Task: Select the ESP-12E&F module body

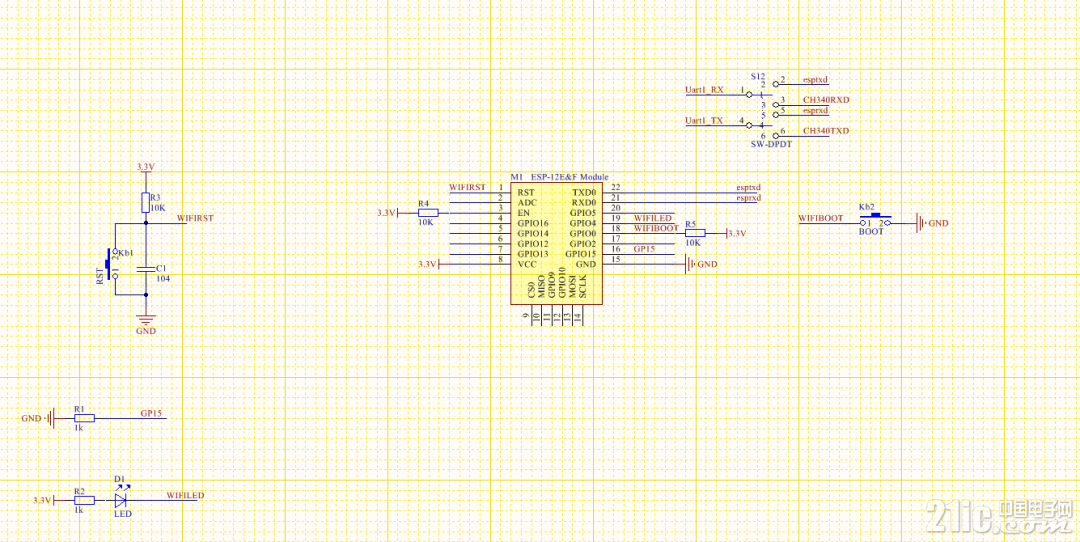Action: point(557,244)
